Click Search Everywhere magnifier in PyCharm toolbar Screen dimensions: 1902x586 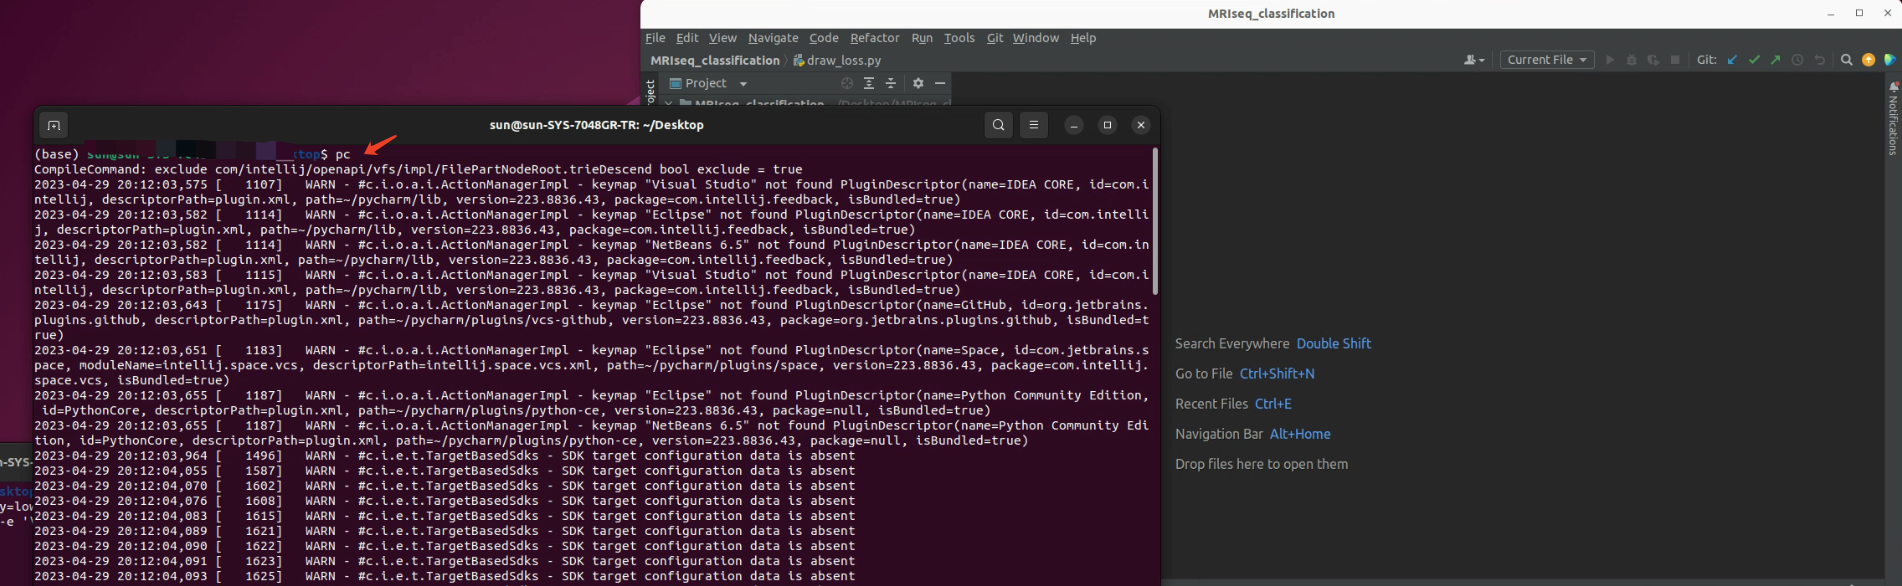1847,60
